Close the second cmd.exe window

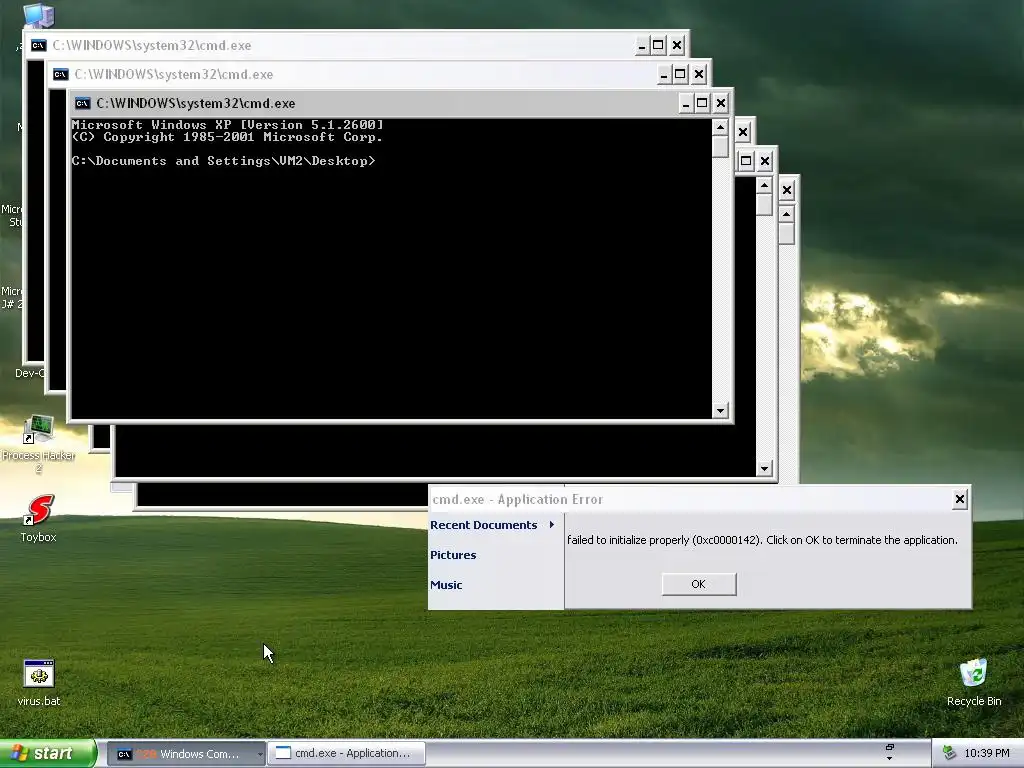(699, 74)
